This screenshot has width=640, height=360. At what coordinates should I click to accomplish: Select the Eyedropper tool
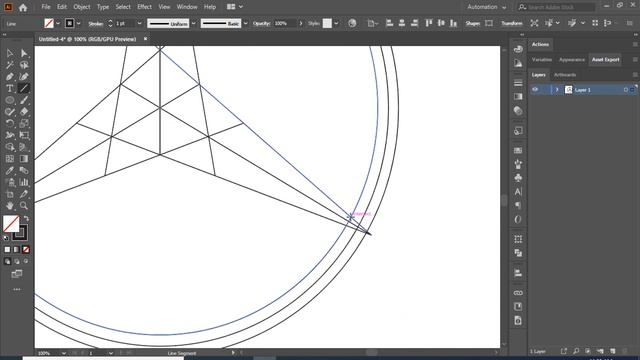tap(10, 171)
